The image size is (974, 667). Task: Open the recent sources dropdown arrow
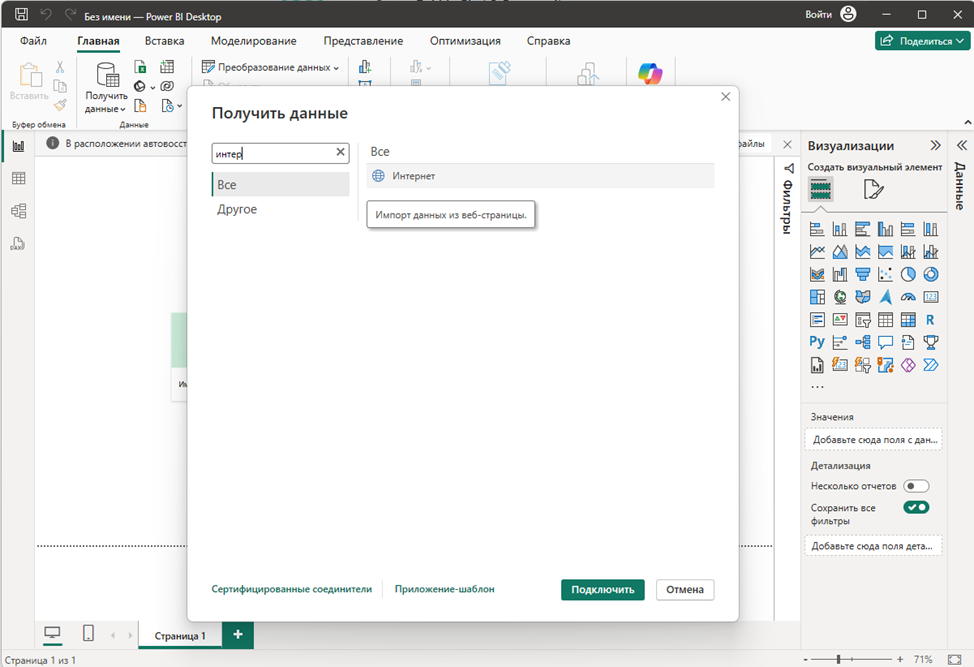click(180, 106)
